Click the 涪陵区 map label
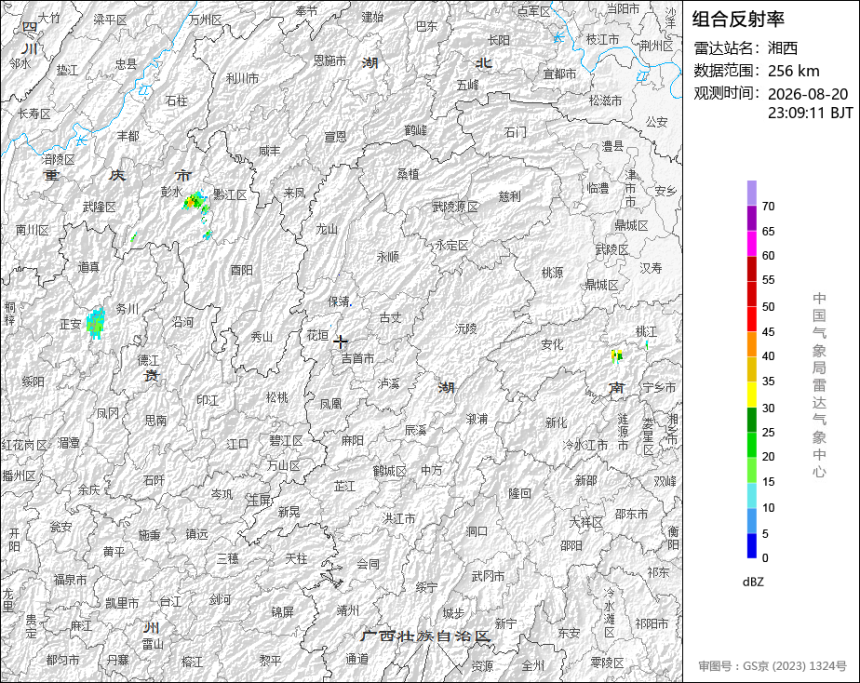860x683 pixels. pos(58,160)
